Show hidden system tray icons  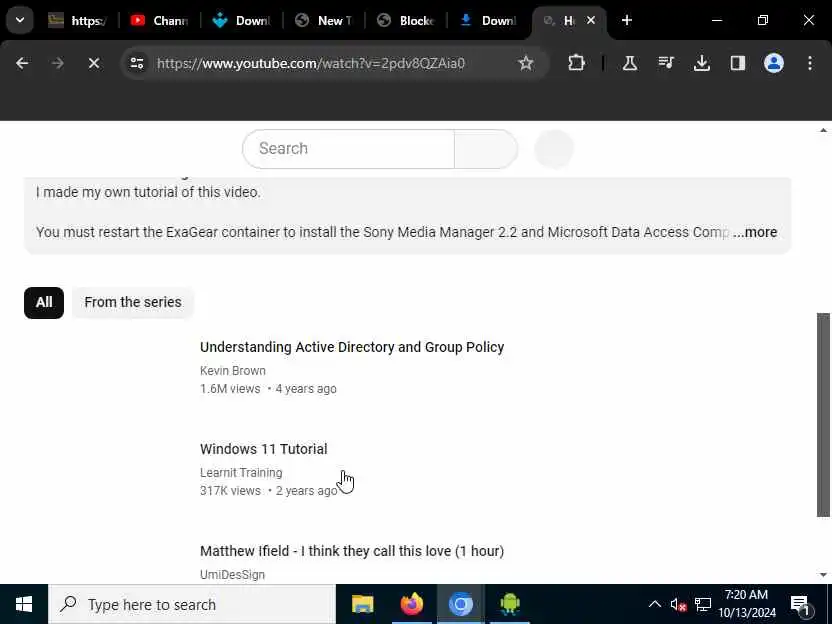click(x=655, y=604)
